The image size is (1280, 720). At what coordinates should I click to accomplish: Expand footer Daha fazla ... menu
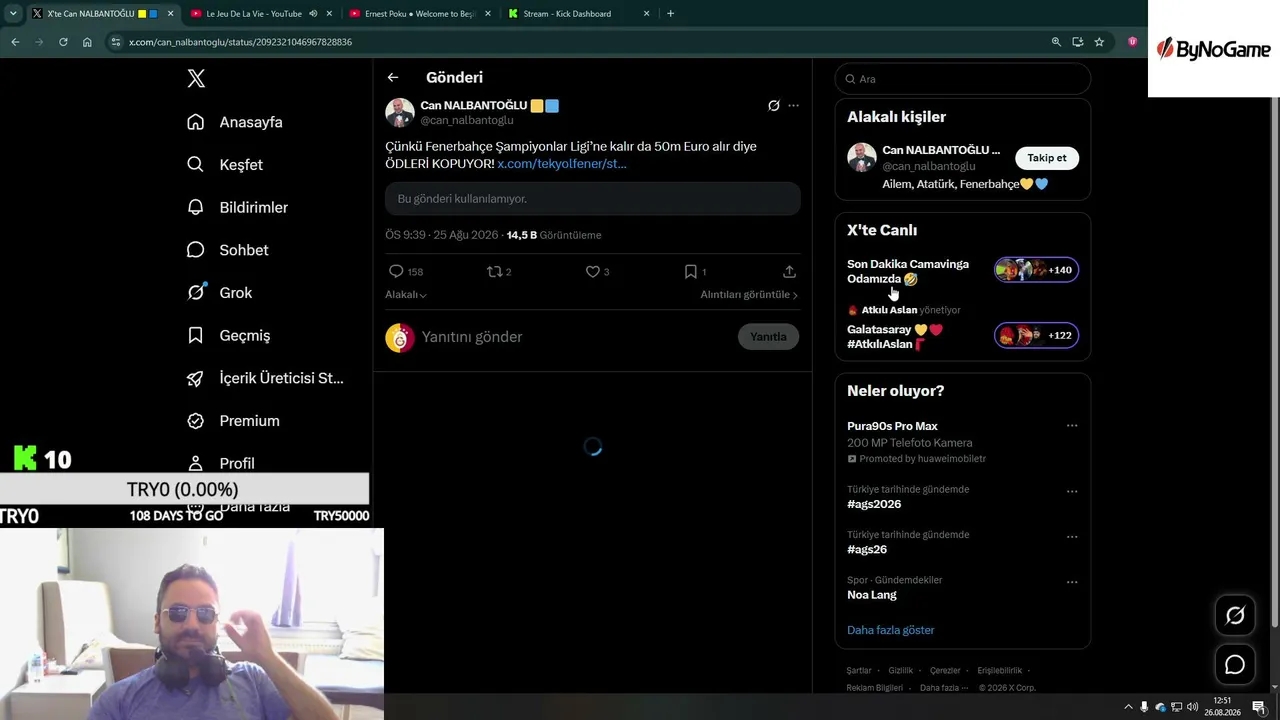pos(944,688)
